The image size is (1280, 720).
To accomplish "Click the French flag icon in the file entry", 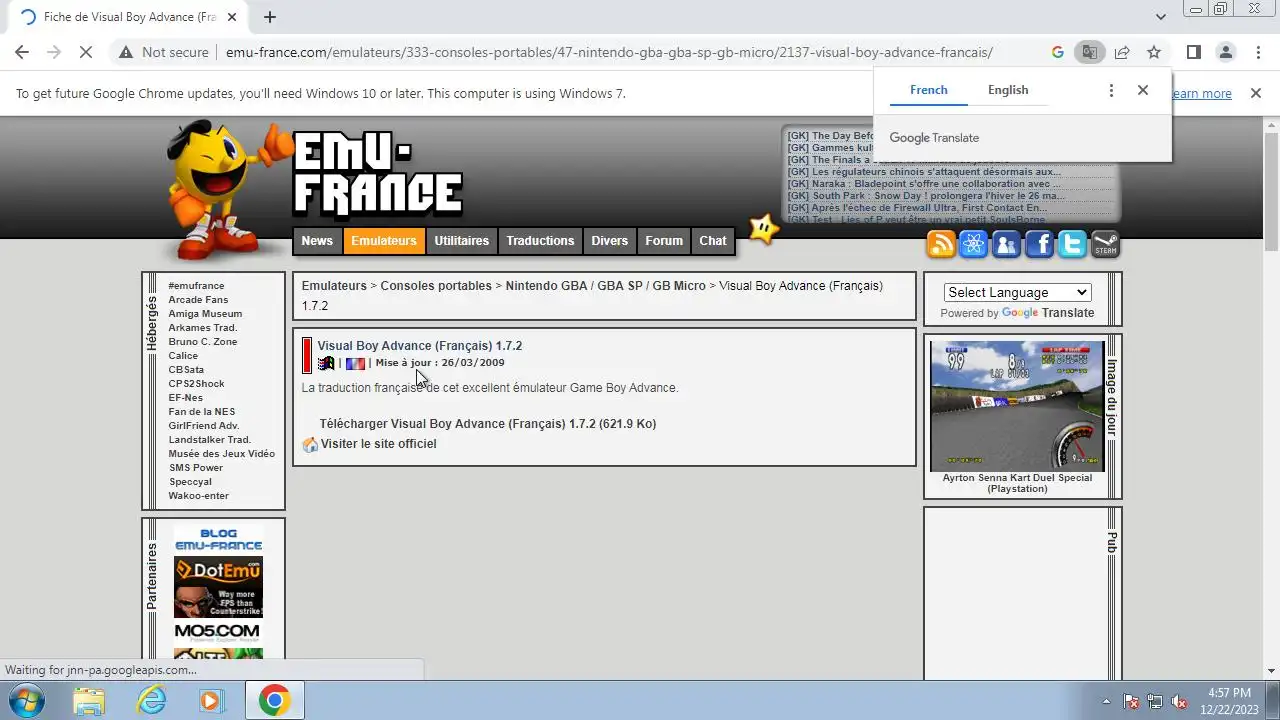I will point(355,364).
